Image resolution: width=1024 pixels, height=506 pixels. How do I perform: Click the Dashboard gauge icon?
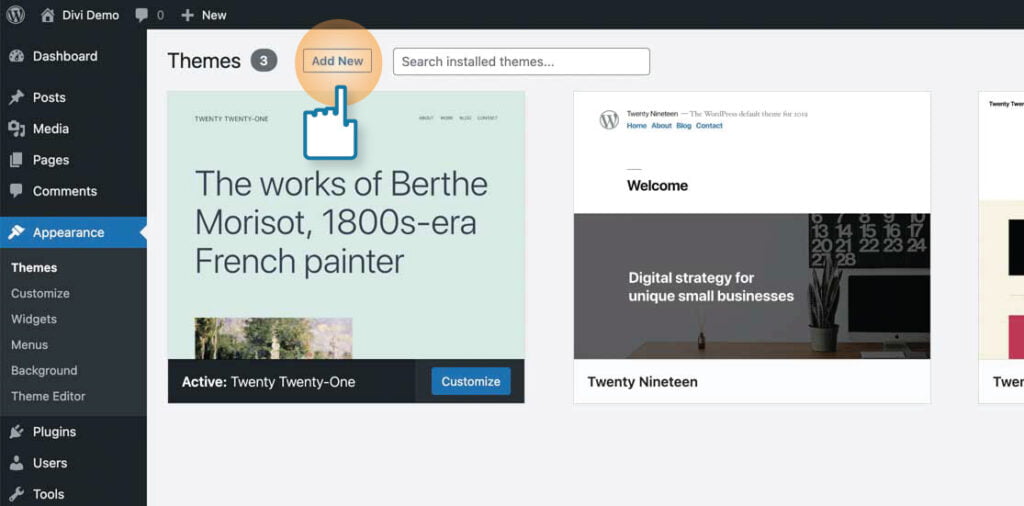(16, 56)
